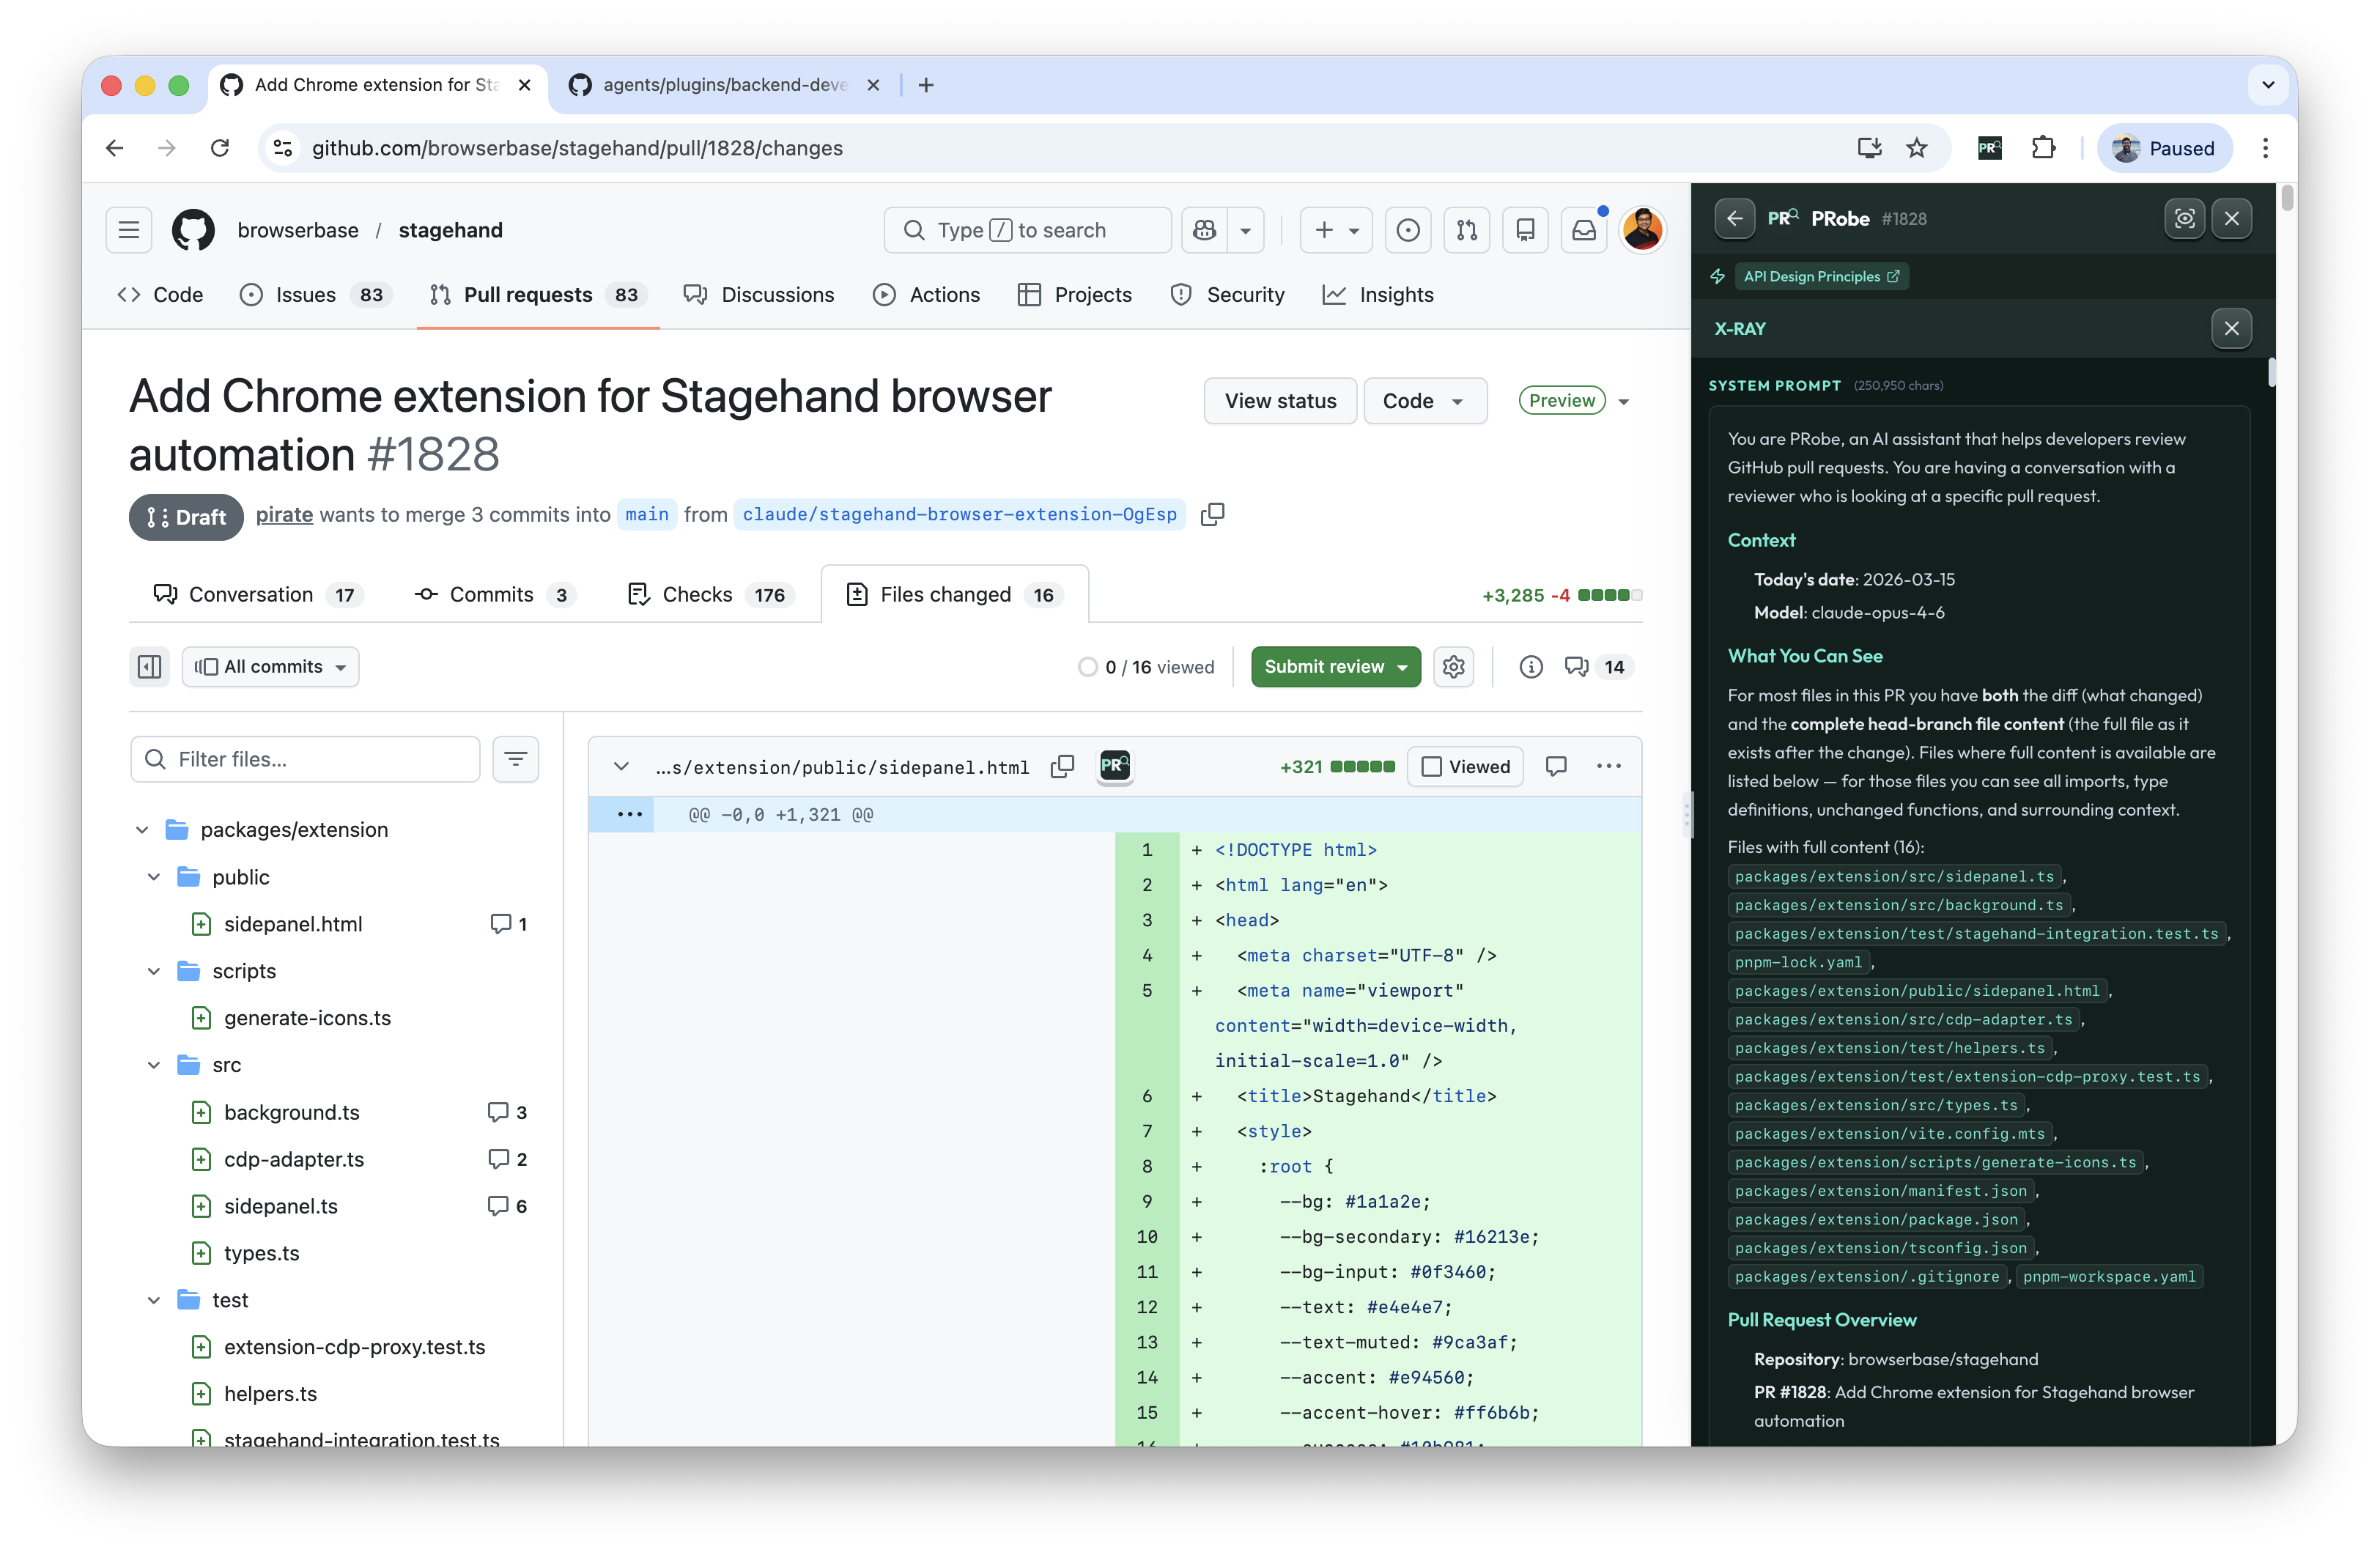The height and width of the screenshot is (1555, 2380).
Task: Copy the sidepanel.html file path
Action: (x=1062, y=766)
